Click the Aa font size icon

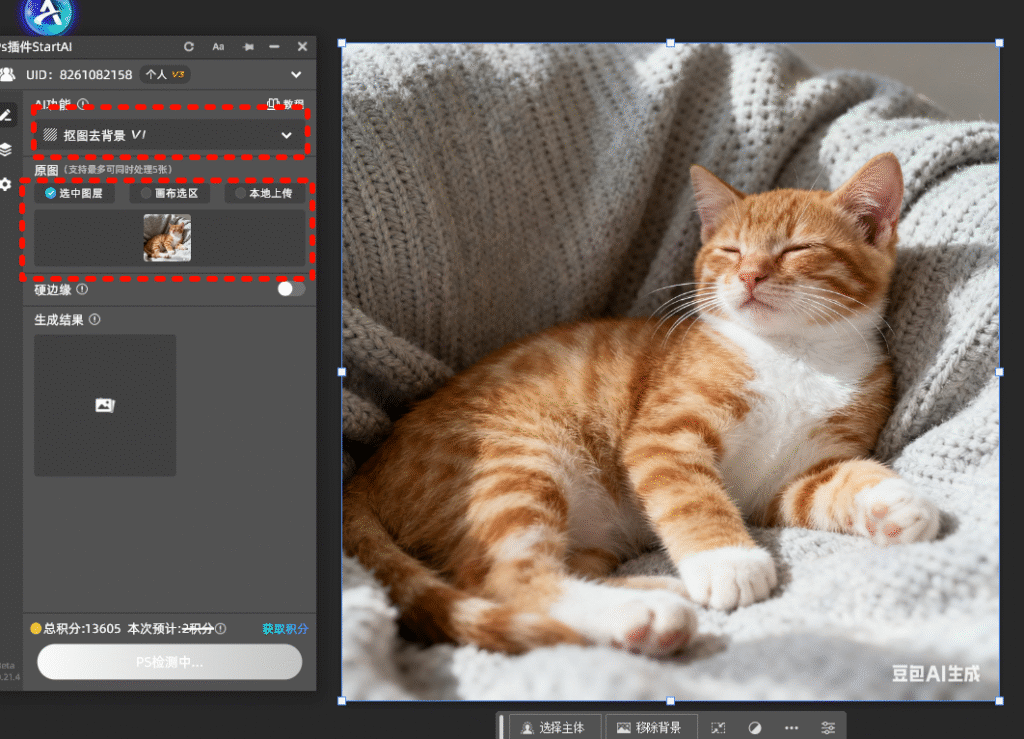coord(218,47)
